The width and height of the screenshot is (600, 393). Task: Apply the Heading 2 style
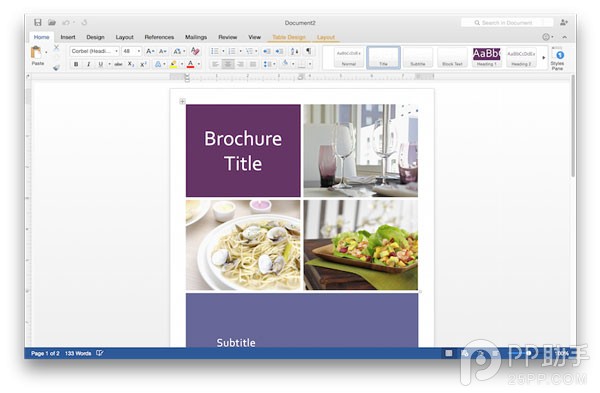click(521, 58)
